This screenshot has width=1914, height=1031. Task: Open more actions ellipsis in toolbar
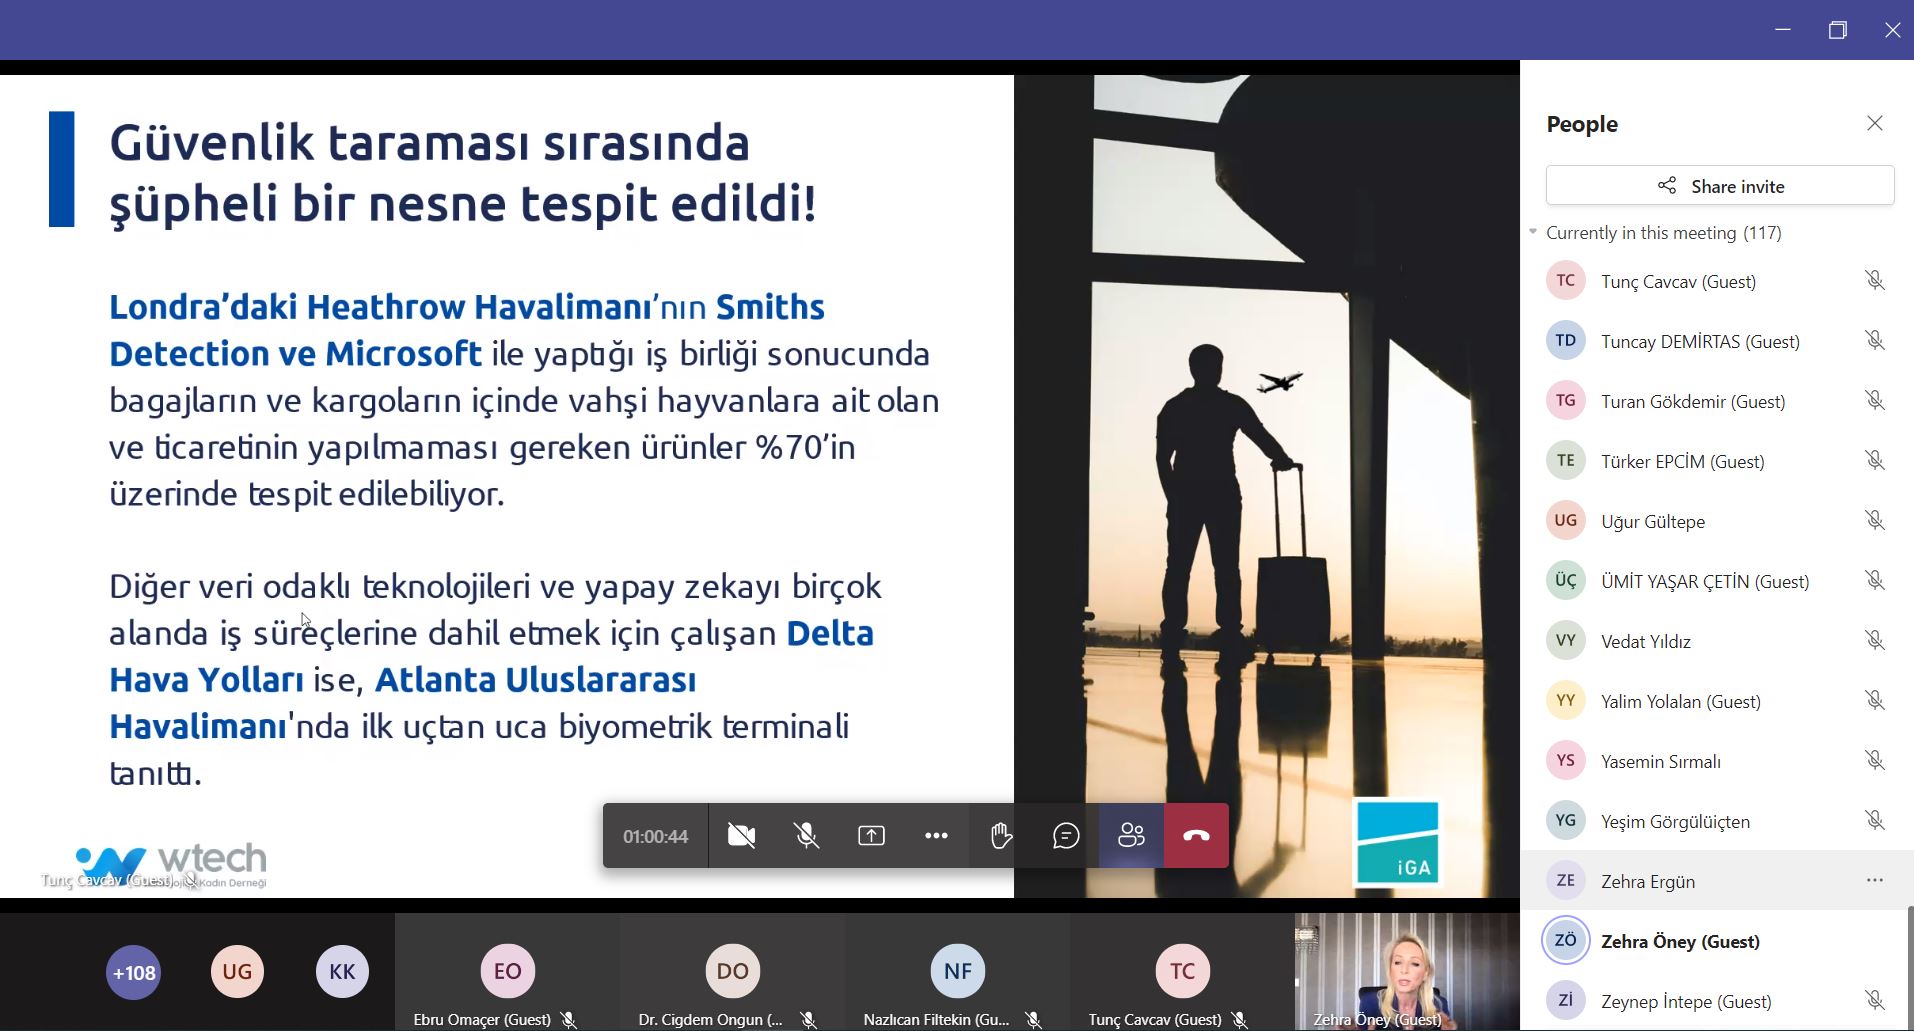[x=936, y=836]
